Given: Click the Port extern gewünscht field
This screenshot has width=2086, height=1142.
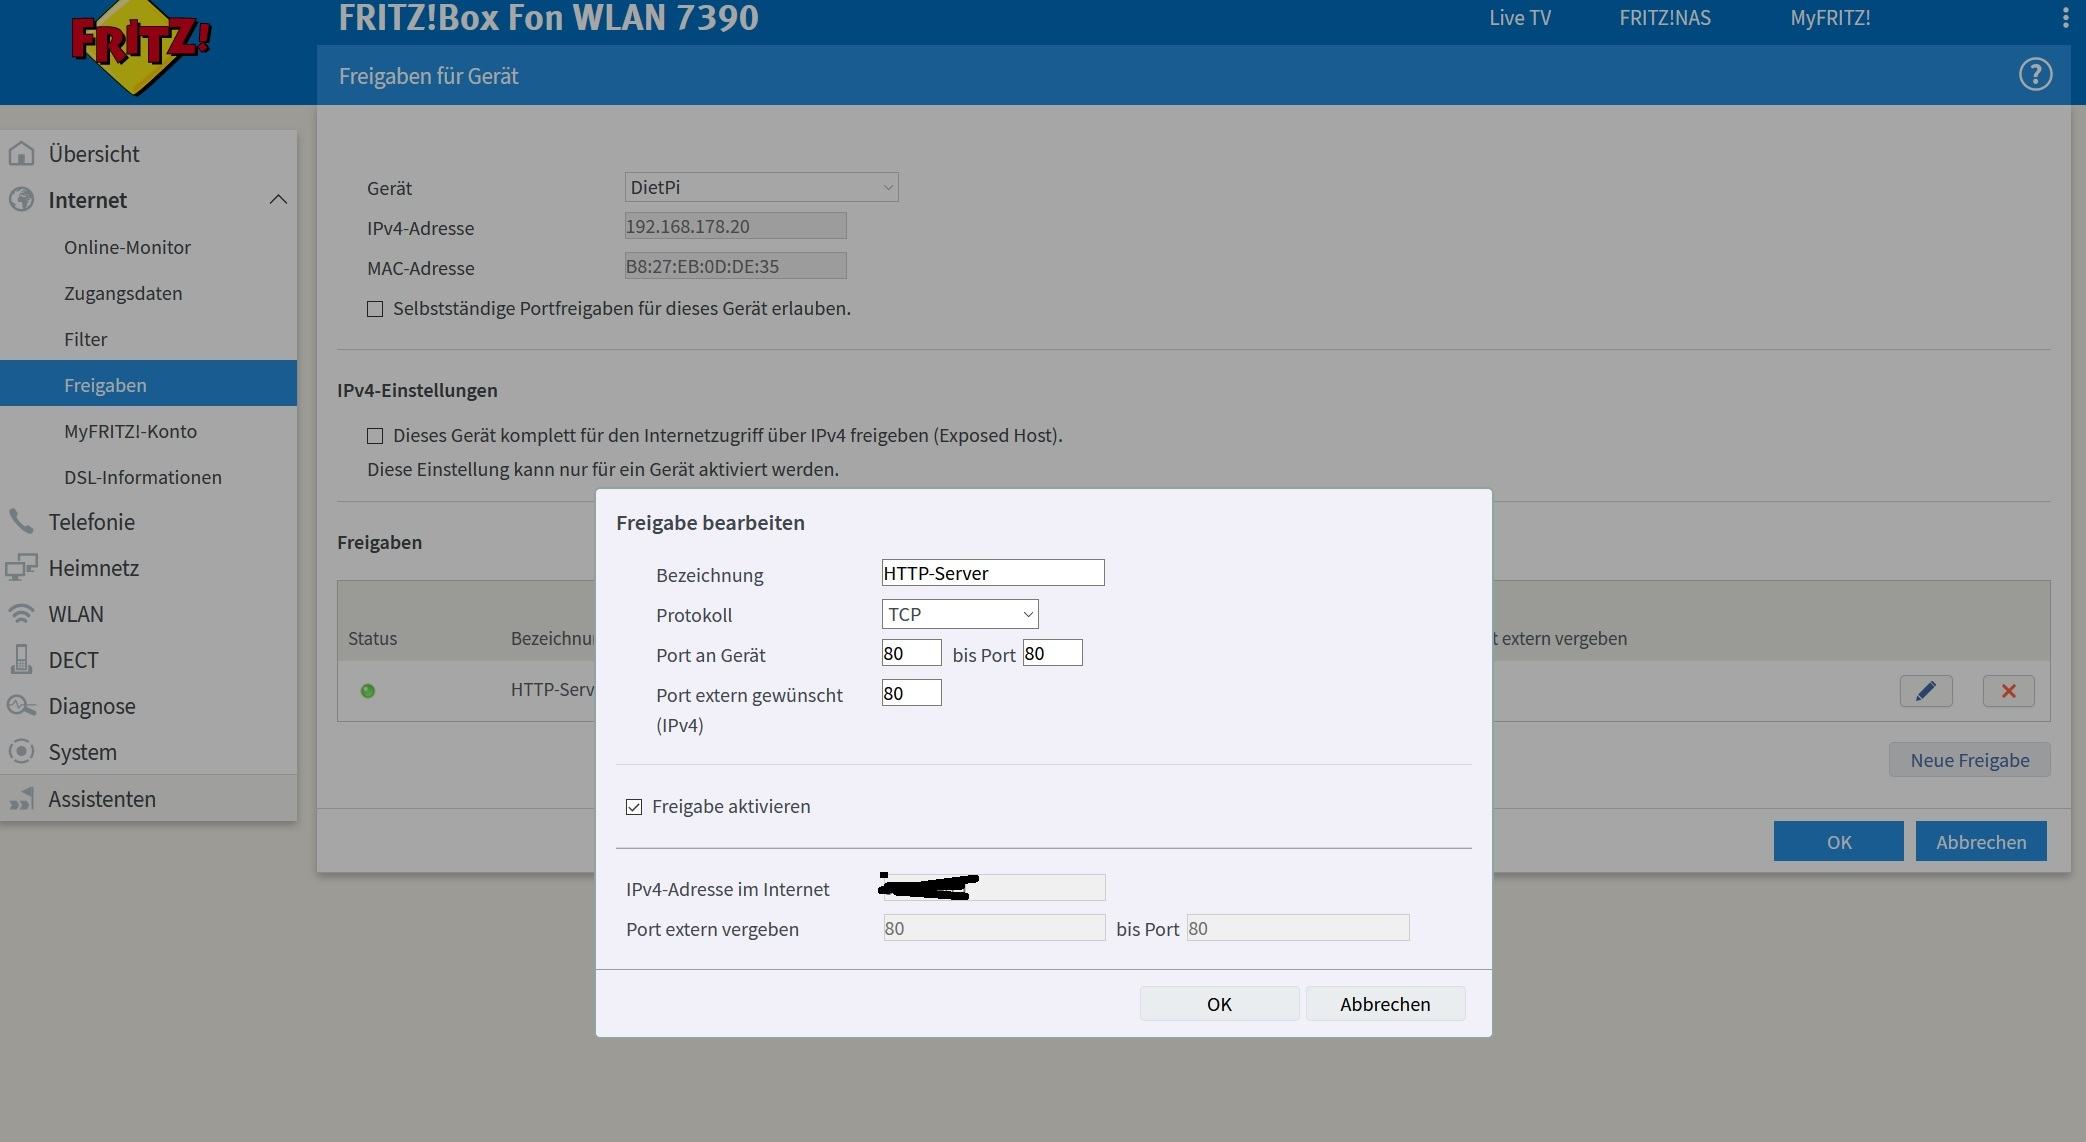Looking at the screenshot, I should coord(911,693).
